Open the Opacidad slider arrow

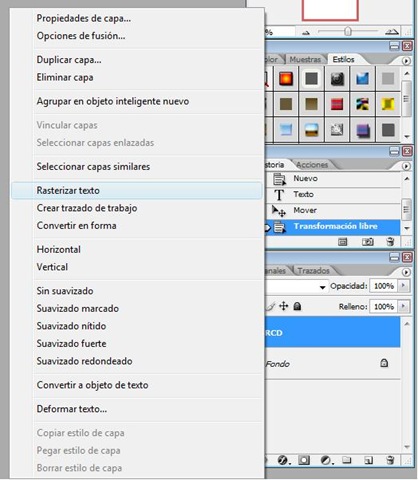(403, 286)
